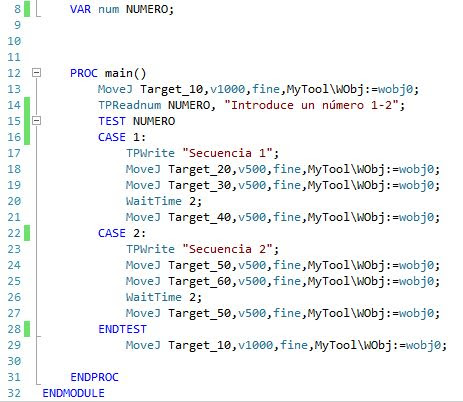Image resolution: width=463 pixels, height=402 pixels.
Task: Click the WaitTime instruction on line 20
Action: coord(154,201)
